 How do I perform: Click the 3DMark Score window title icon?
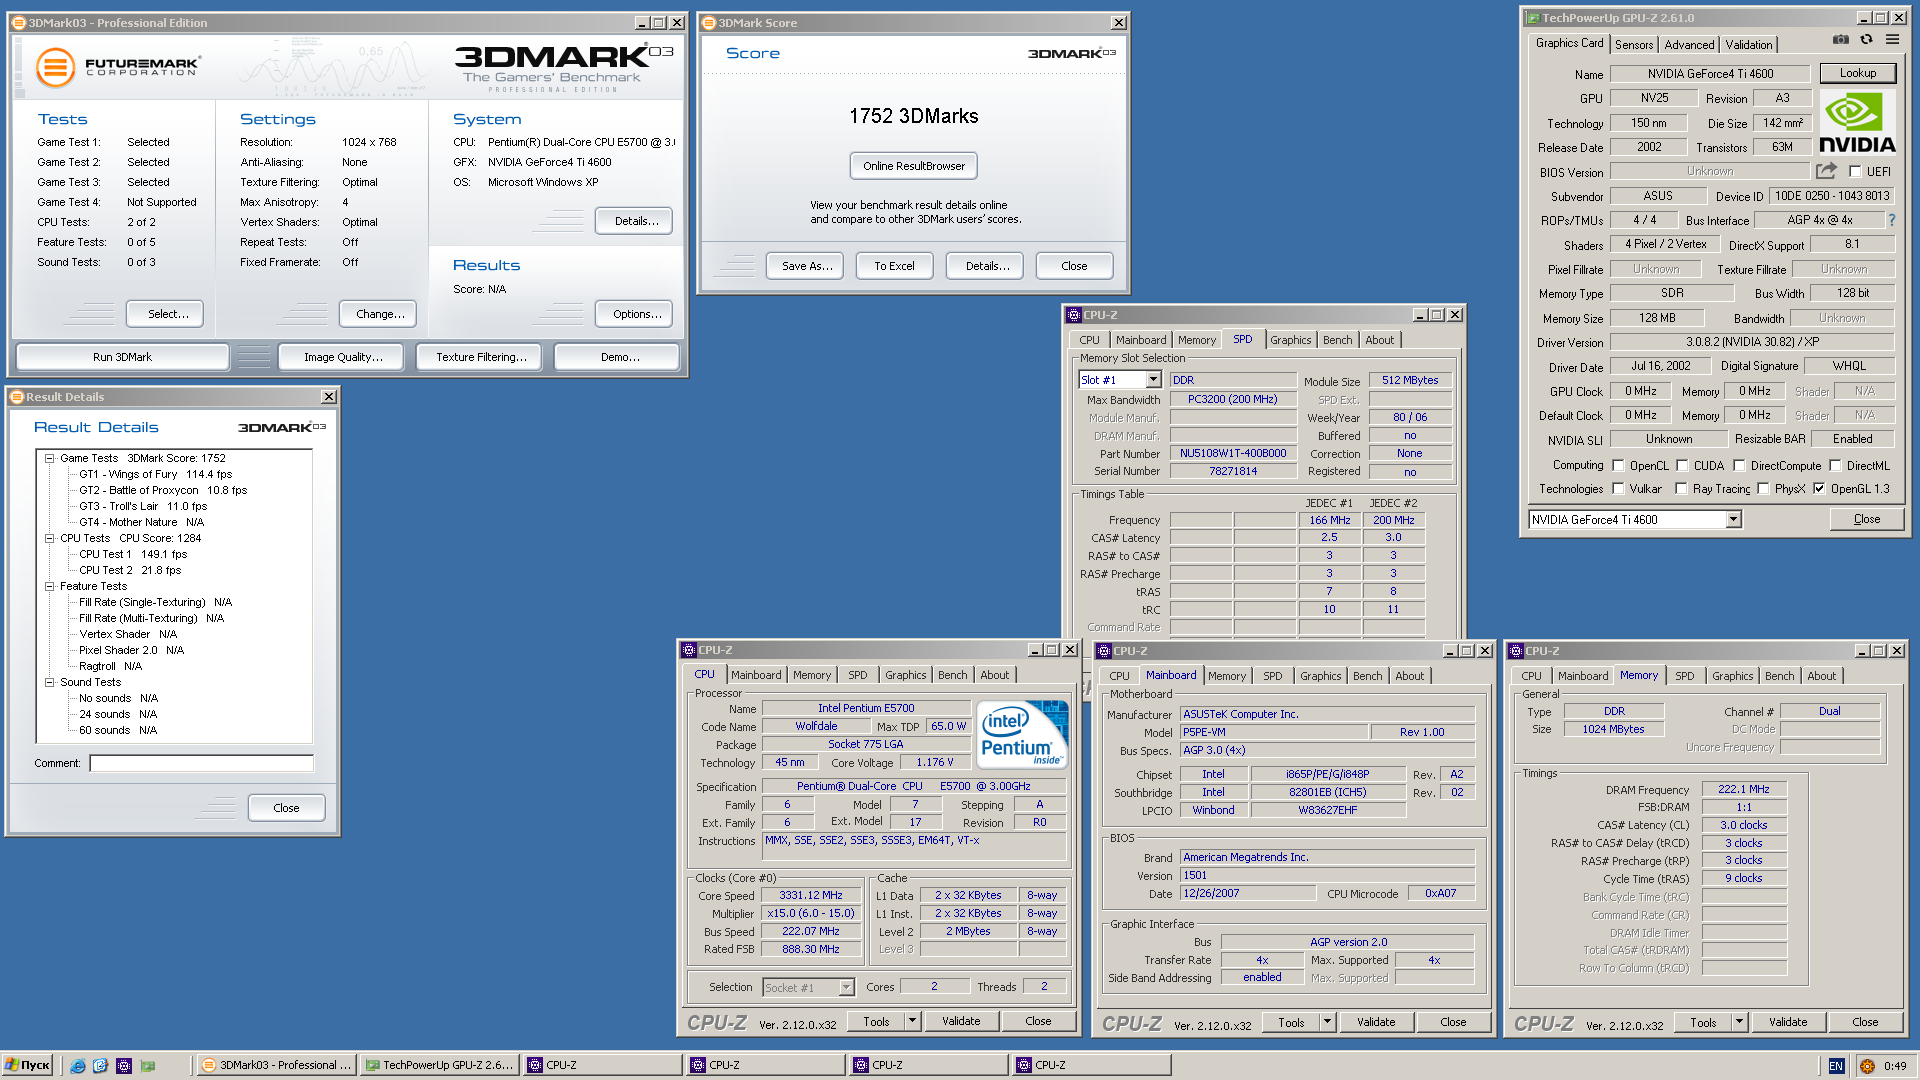point(709,23)
